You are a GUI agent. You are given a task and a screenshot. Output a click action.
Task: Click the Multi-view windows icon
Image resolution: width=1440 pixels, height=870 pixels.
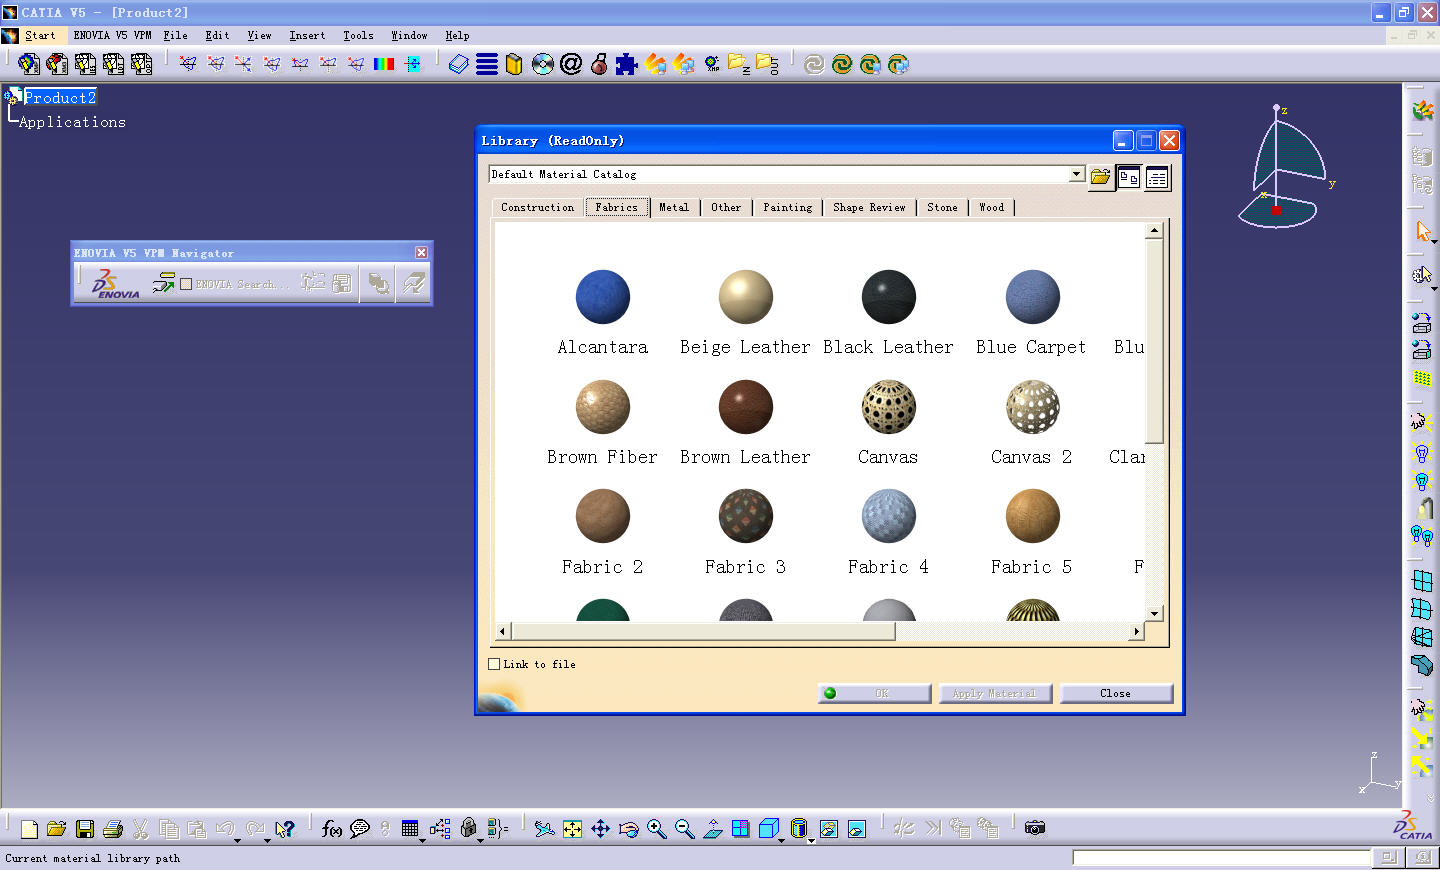[x=740, y=828]
